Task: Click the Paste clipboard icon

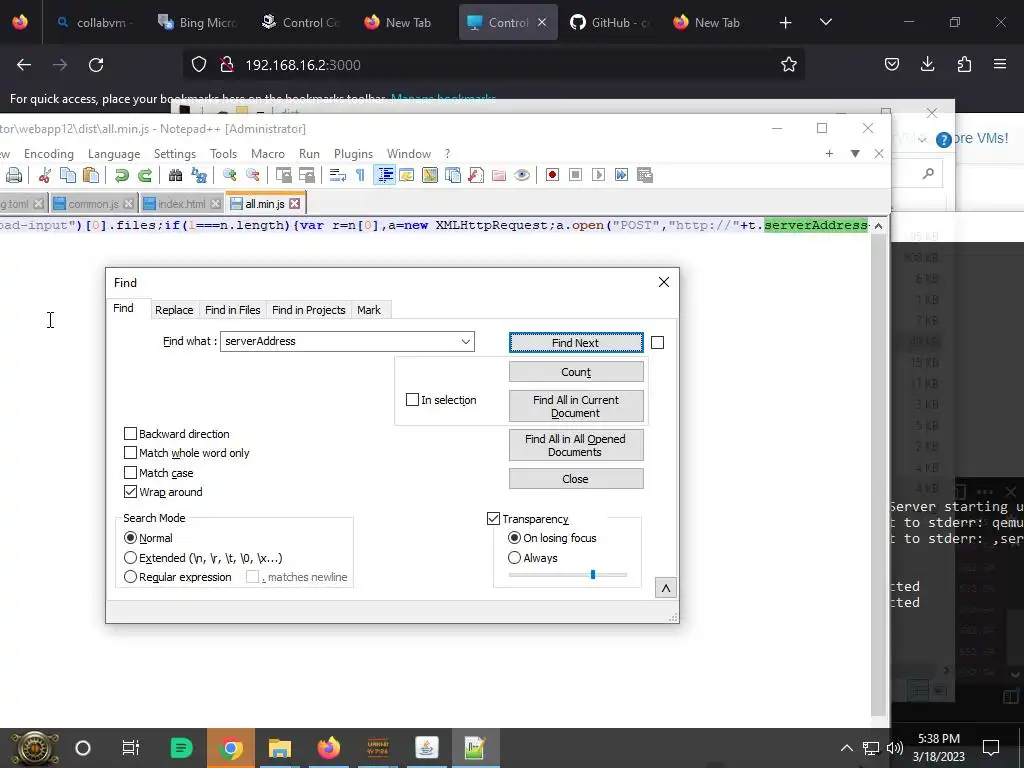Action: coord(91,175)
